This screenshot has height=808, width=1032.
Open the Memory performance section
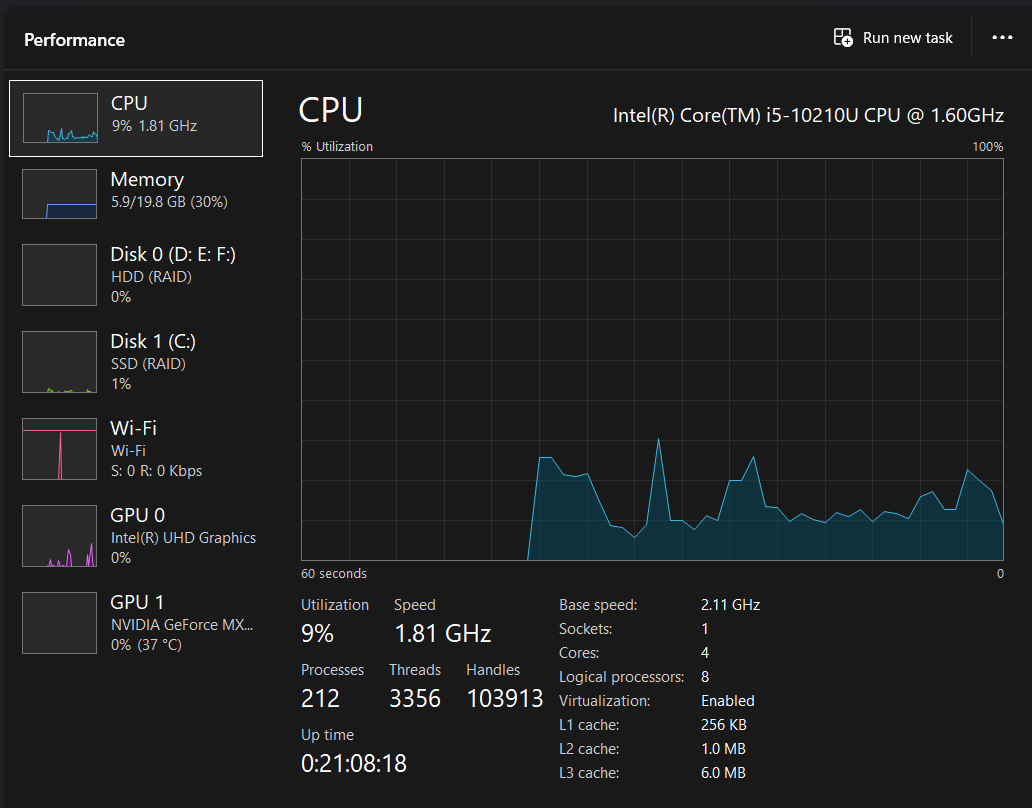[x=147, y=180]
